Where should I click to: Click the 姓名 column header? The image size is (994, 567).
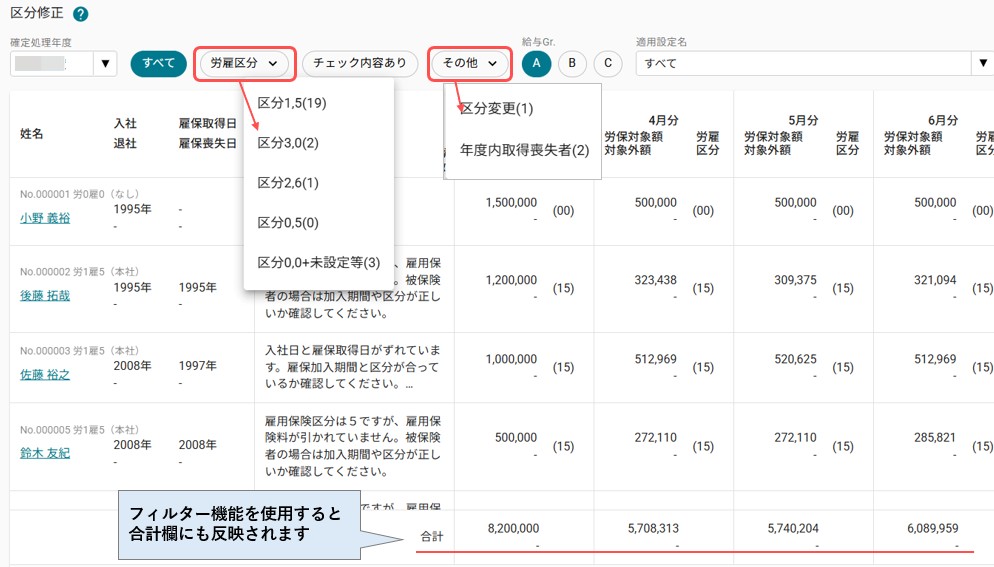pyautogui.click(x=32, y=133)
